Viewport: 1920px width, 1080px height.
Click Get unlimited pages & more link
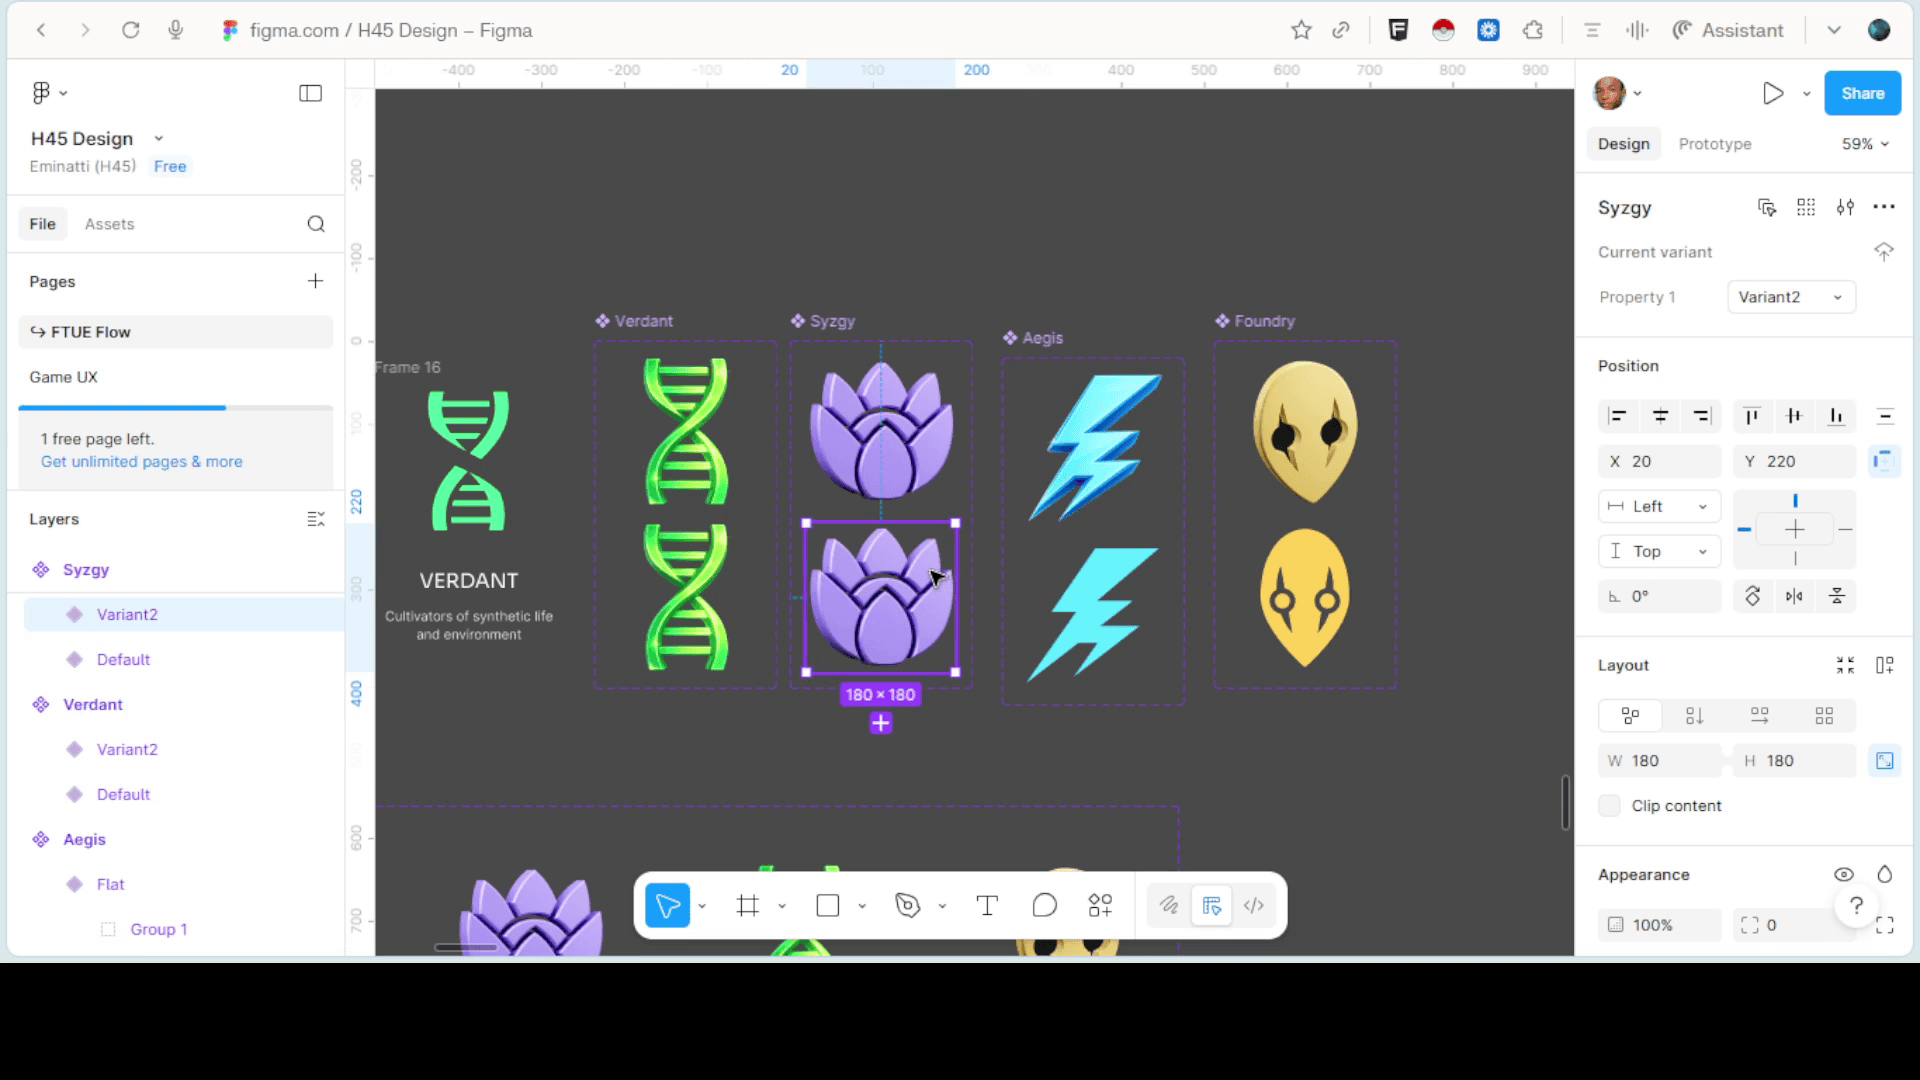click(141, 462)
